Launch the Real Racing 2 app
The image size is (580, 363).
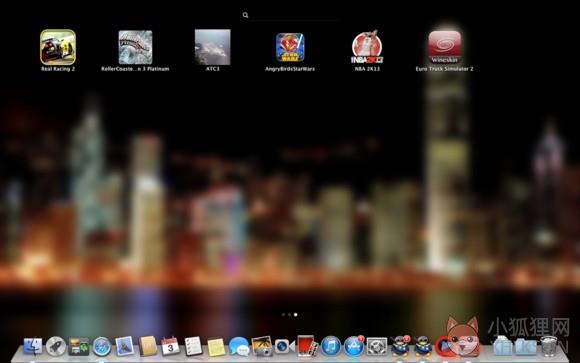58,47
